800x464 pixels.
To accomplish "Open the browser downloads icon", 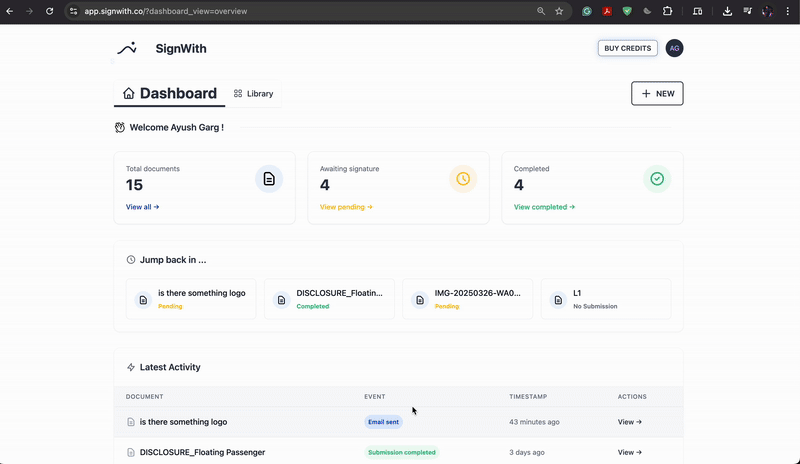I will point(727,11).
